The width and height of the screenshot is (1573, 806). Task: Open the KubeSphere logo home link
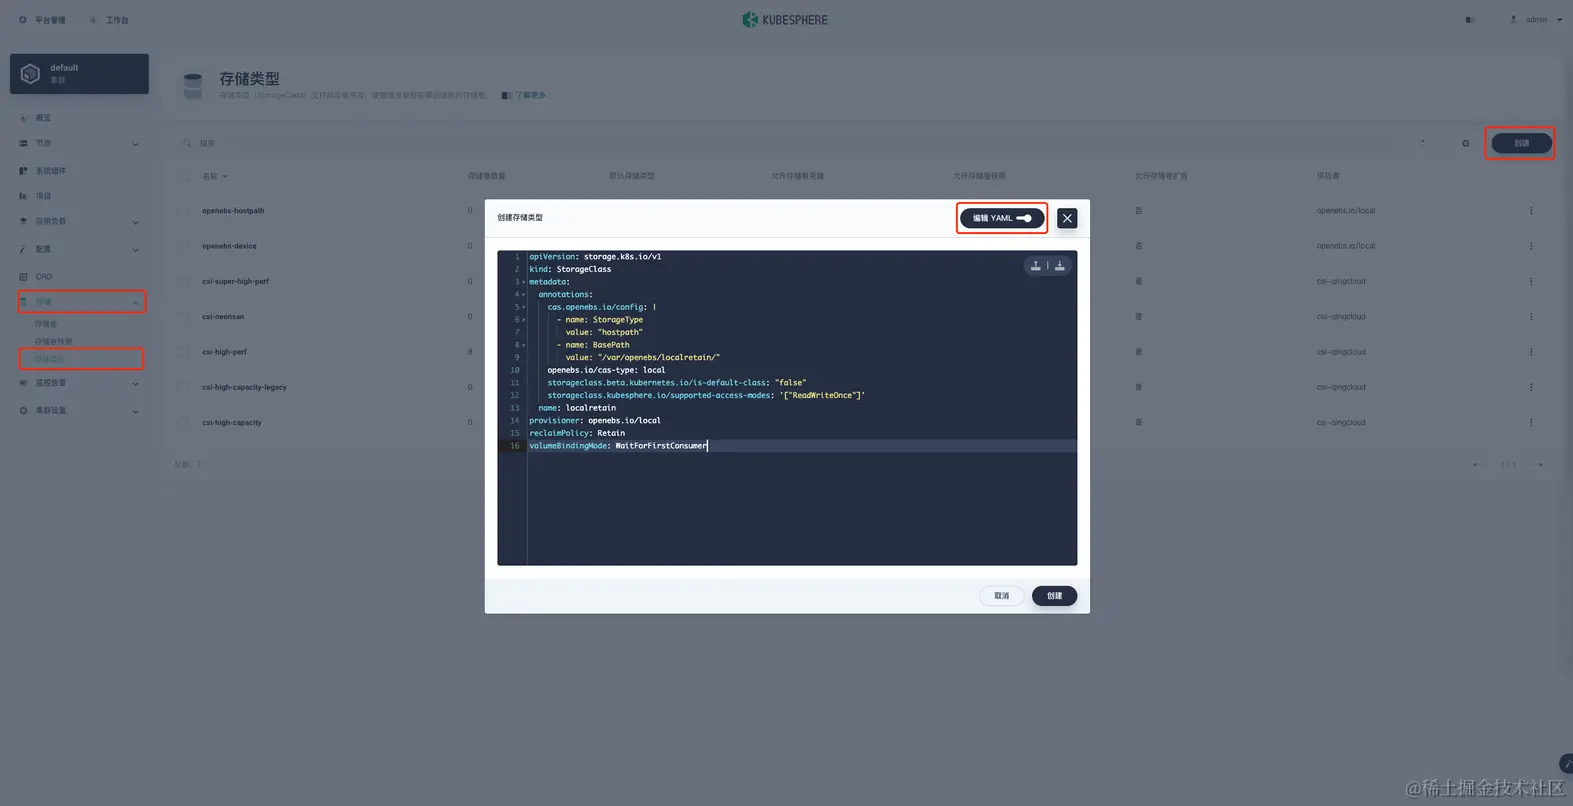tap(786, 19)
